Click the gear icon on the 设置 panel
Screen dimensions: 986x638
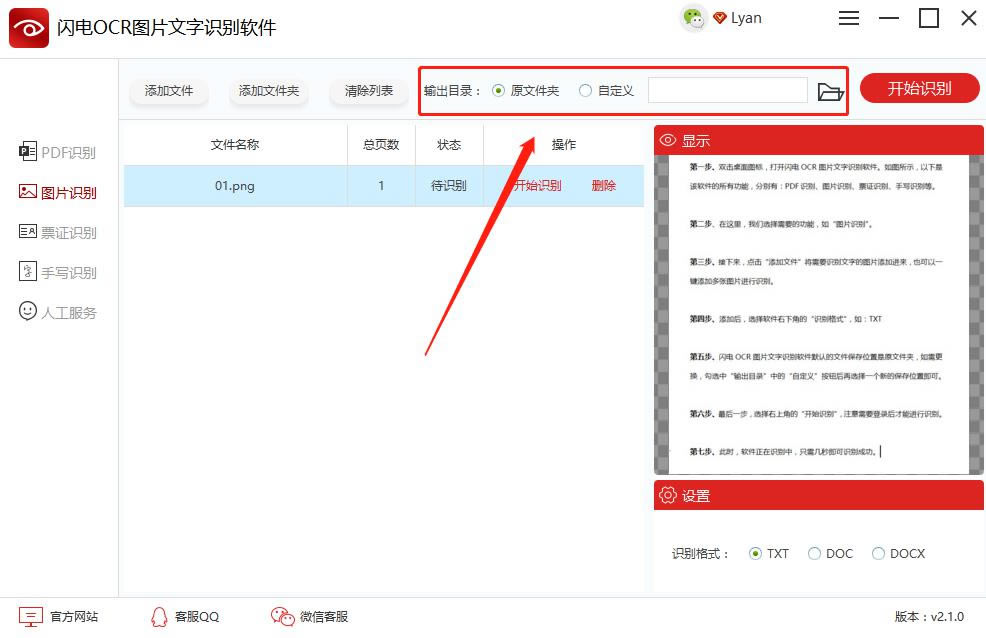[668, 495]
